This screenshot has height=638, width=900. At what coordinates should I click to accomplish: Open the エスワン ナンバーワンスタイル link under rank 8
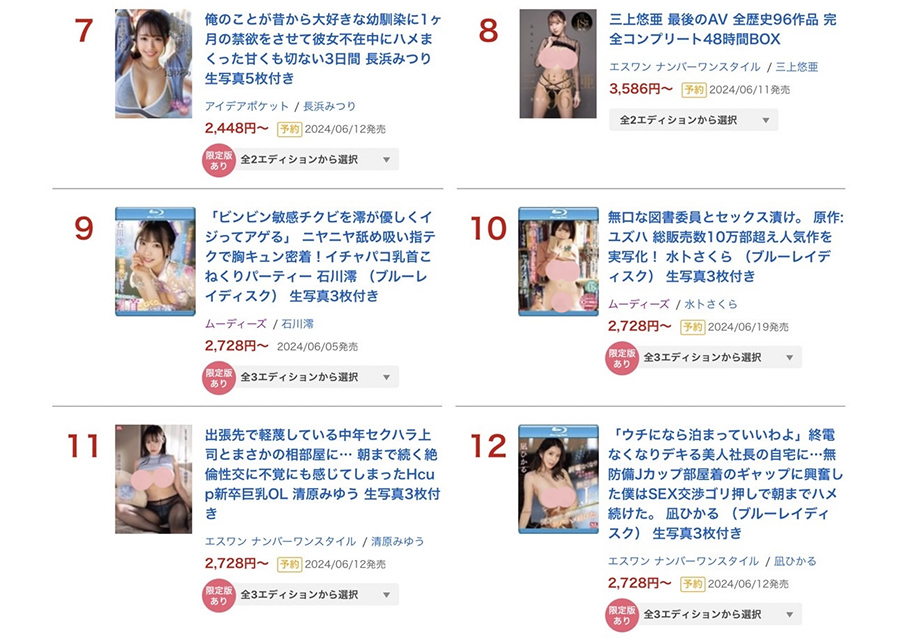click(x=685, y=67)
